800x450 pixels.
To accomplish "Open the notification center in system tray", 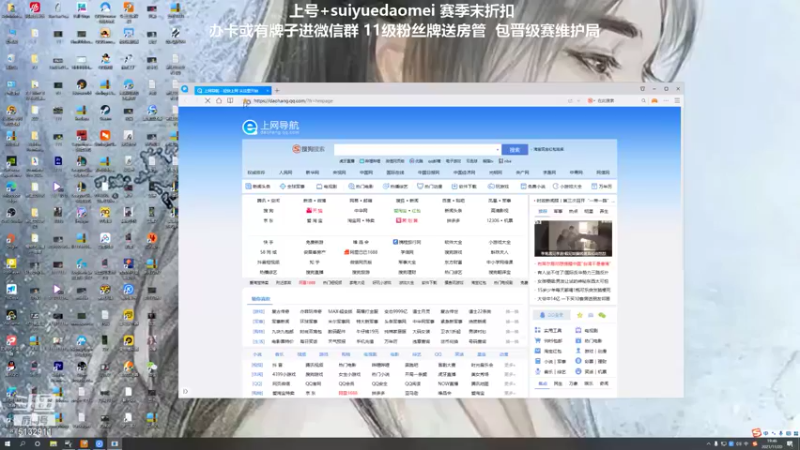I will pos(790,444).
